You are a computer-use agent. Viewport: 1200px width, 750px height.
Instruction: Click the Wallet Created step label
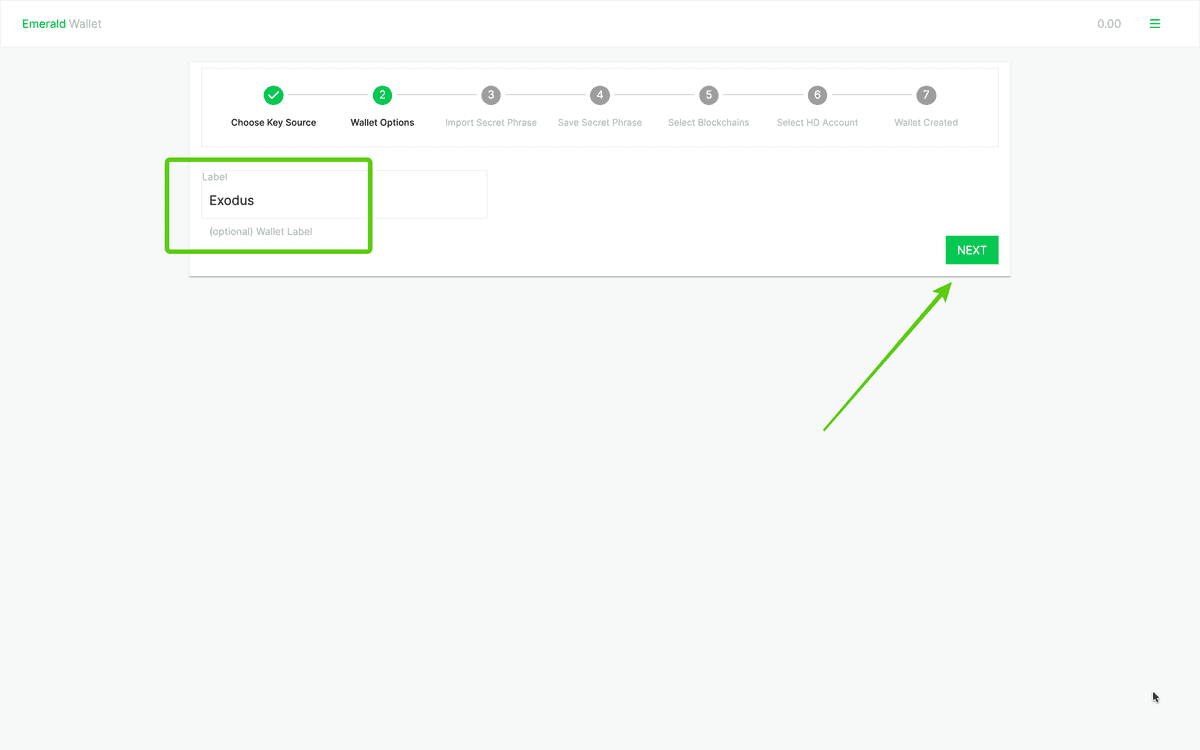[x=926, y=123]
